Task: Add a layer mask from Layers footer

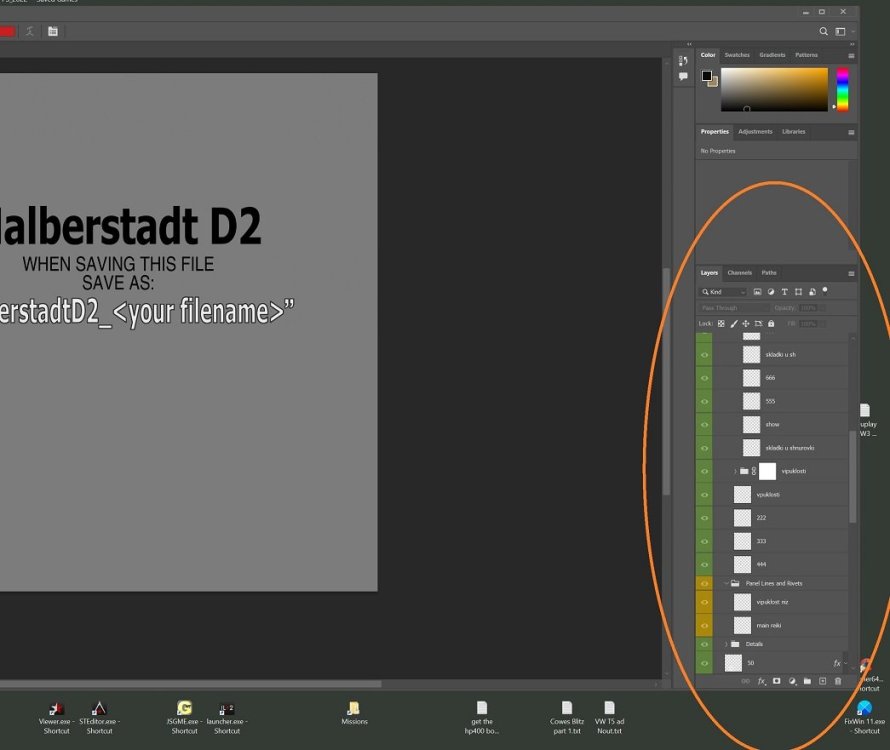Action: coord(776,681)
